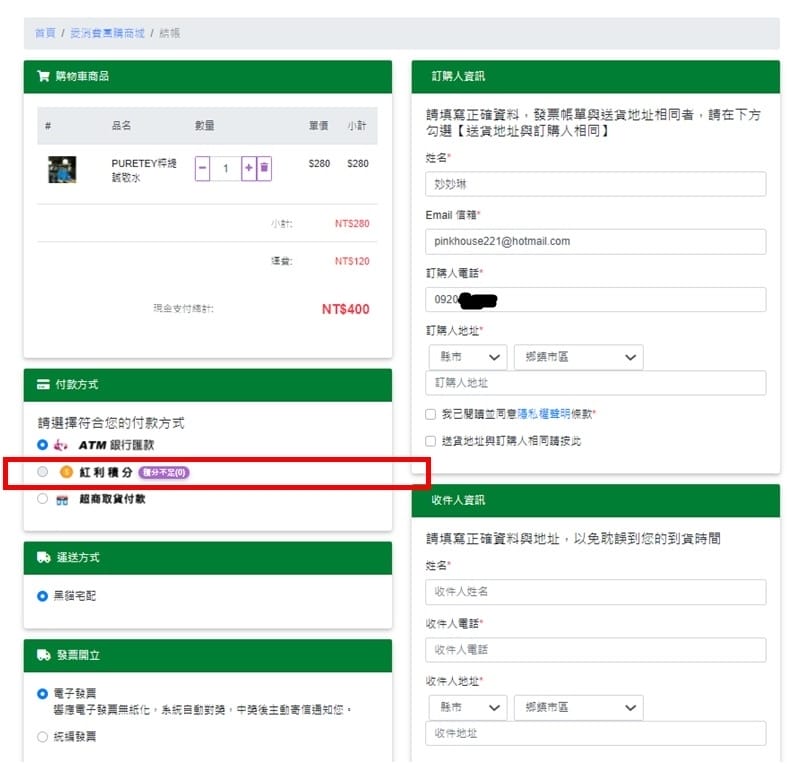Select 超商取貨付款 payment radio button
Image resolution: width=788 pixels, height=764 pixels.
click(x=42, y=498)
